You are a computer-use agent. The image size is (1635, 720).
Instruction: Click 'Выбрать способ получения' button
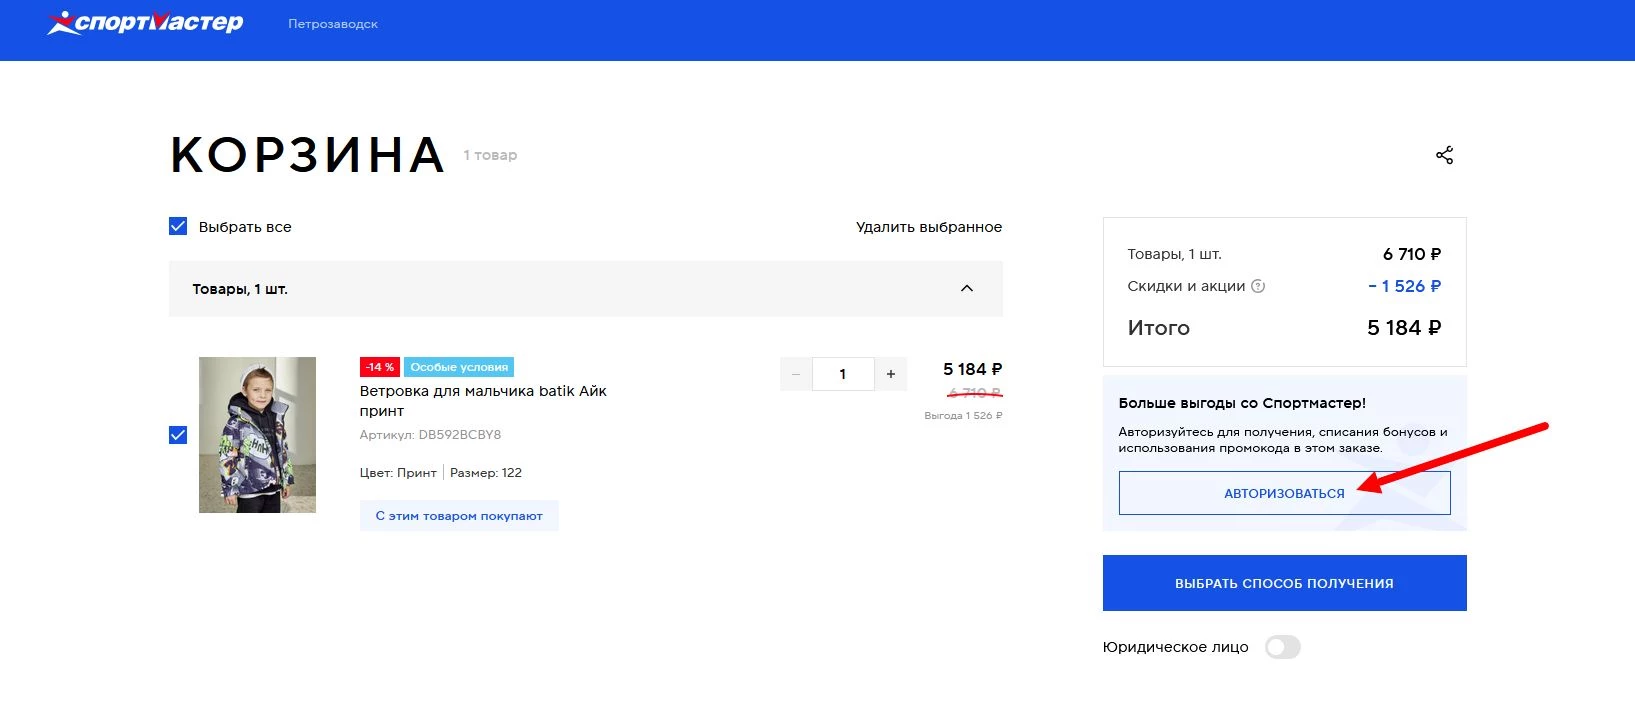1284,583
